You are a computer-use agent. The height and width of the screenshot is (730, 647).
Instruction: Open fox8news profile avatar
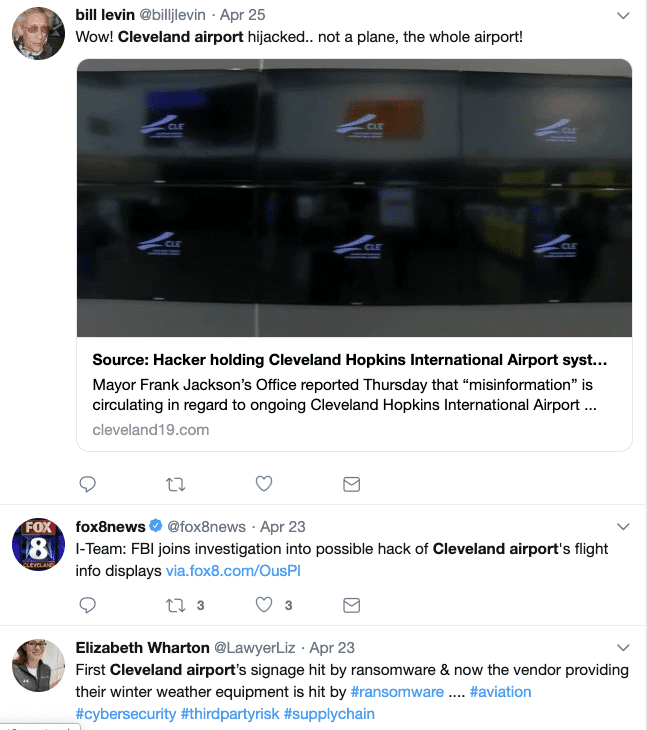[38, 545]
